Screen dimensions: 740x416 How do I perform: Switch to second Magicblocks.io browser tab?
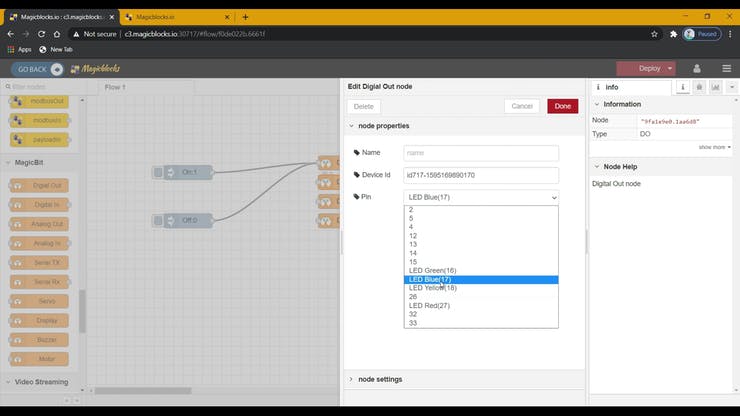(176, 17)
